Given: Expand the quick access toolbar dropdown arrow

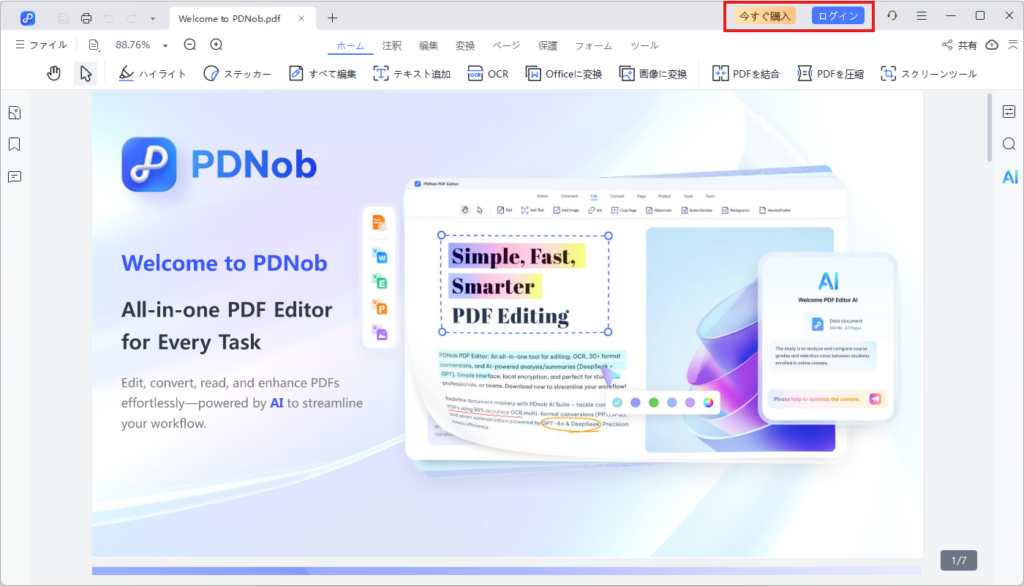Looking at the screenshot, I should click(x=152, y=18).
